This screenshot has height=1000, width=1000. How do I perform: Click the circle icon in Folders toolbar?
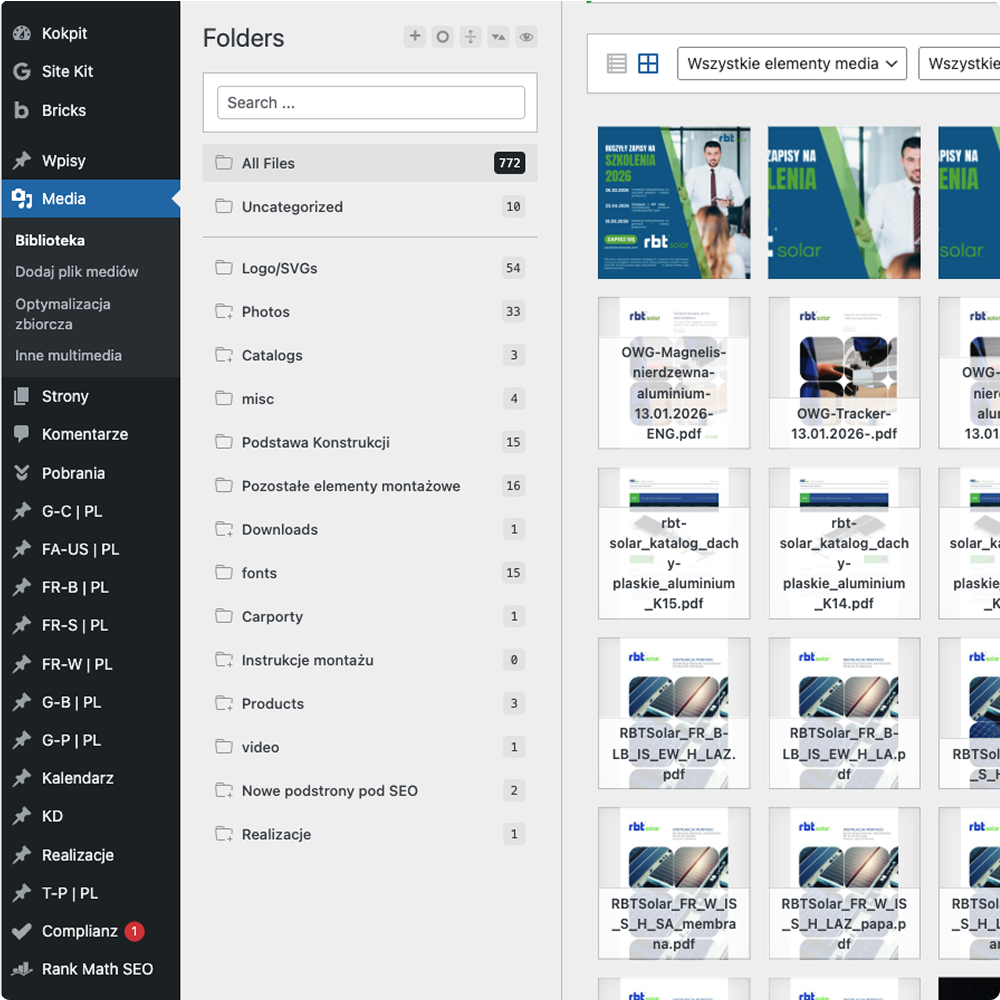point(442,37)
